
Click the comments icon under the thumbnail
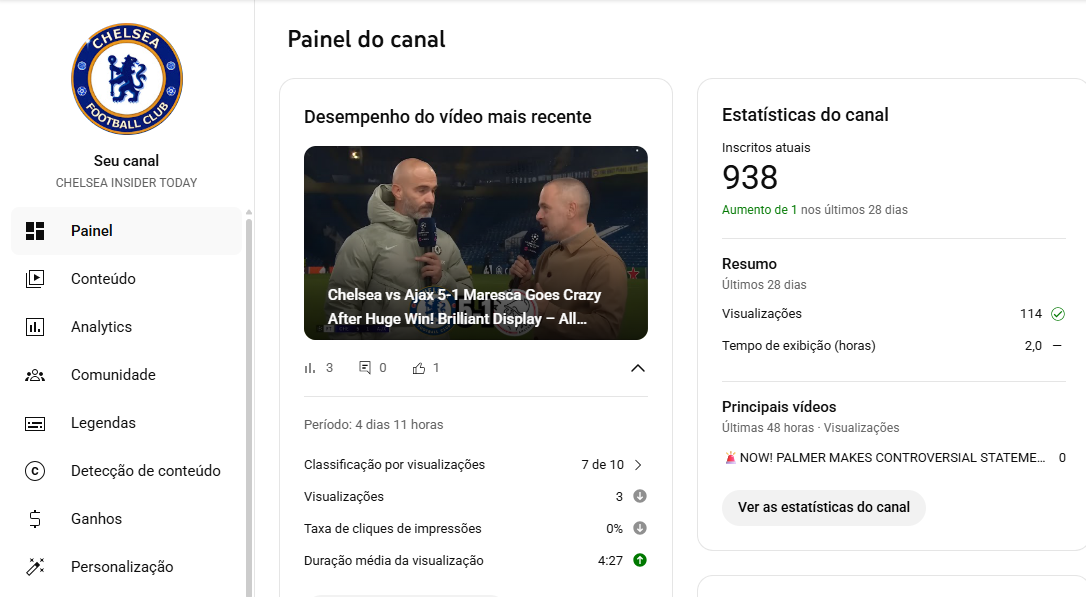(x=365, y=368)
